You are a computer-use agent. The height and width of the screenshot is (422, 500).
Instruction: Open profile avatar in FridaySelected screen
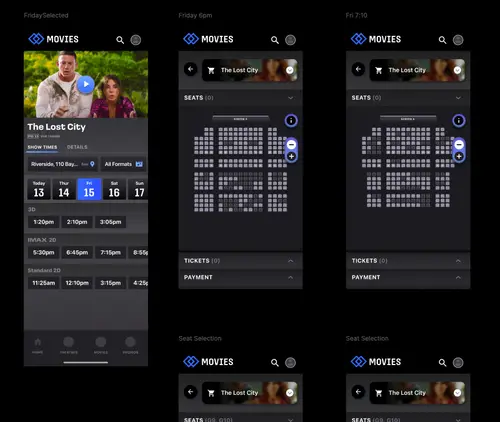[x=136, y=40]
